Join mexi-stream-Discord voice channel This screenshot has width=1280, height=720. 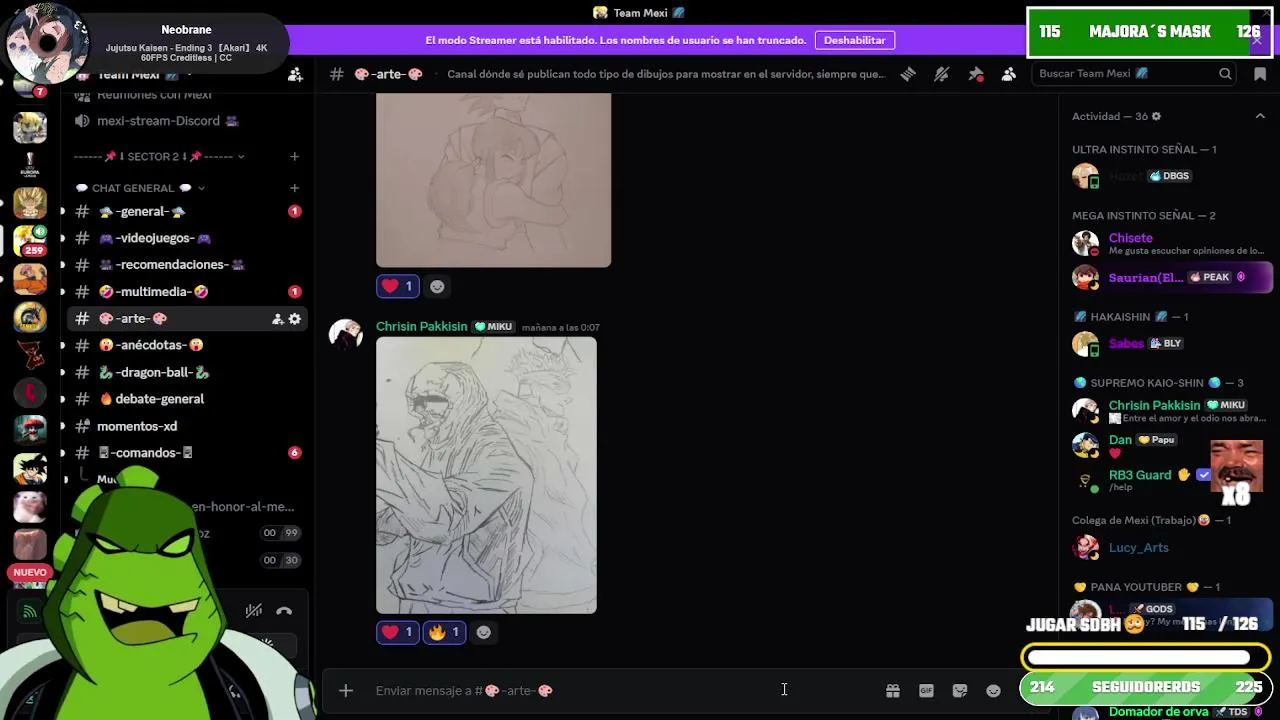(x=188, y=121)
